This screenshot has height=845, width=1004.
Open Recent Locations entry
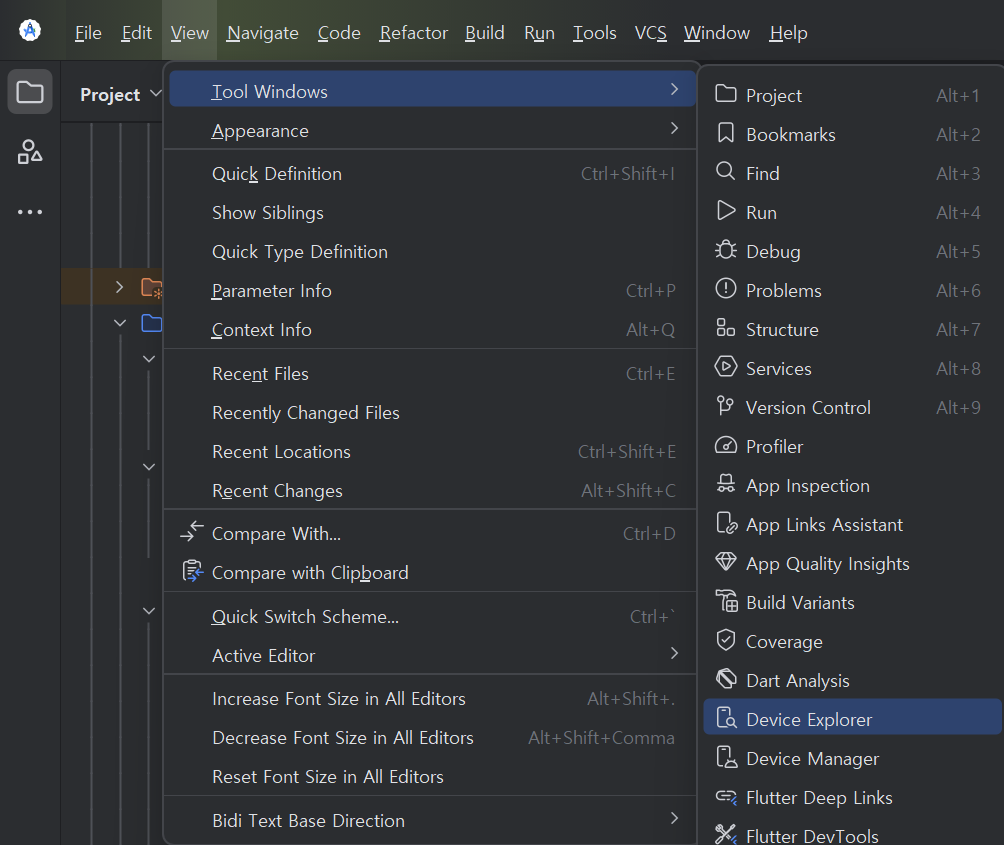click(x=430, y=452)
